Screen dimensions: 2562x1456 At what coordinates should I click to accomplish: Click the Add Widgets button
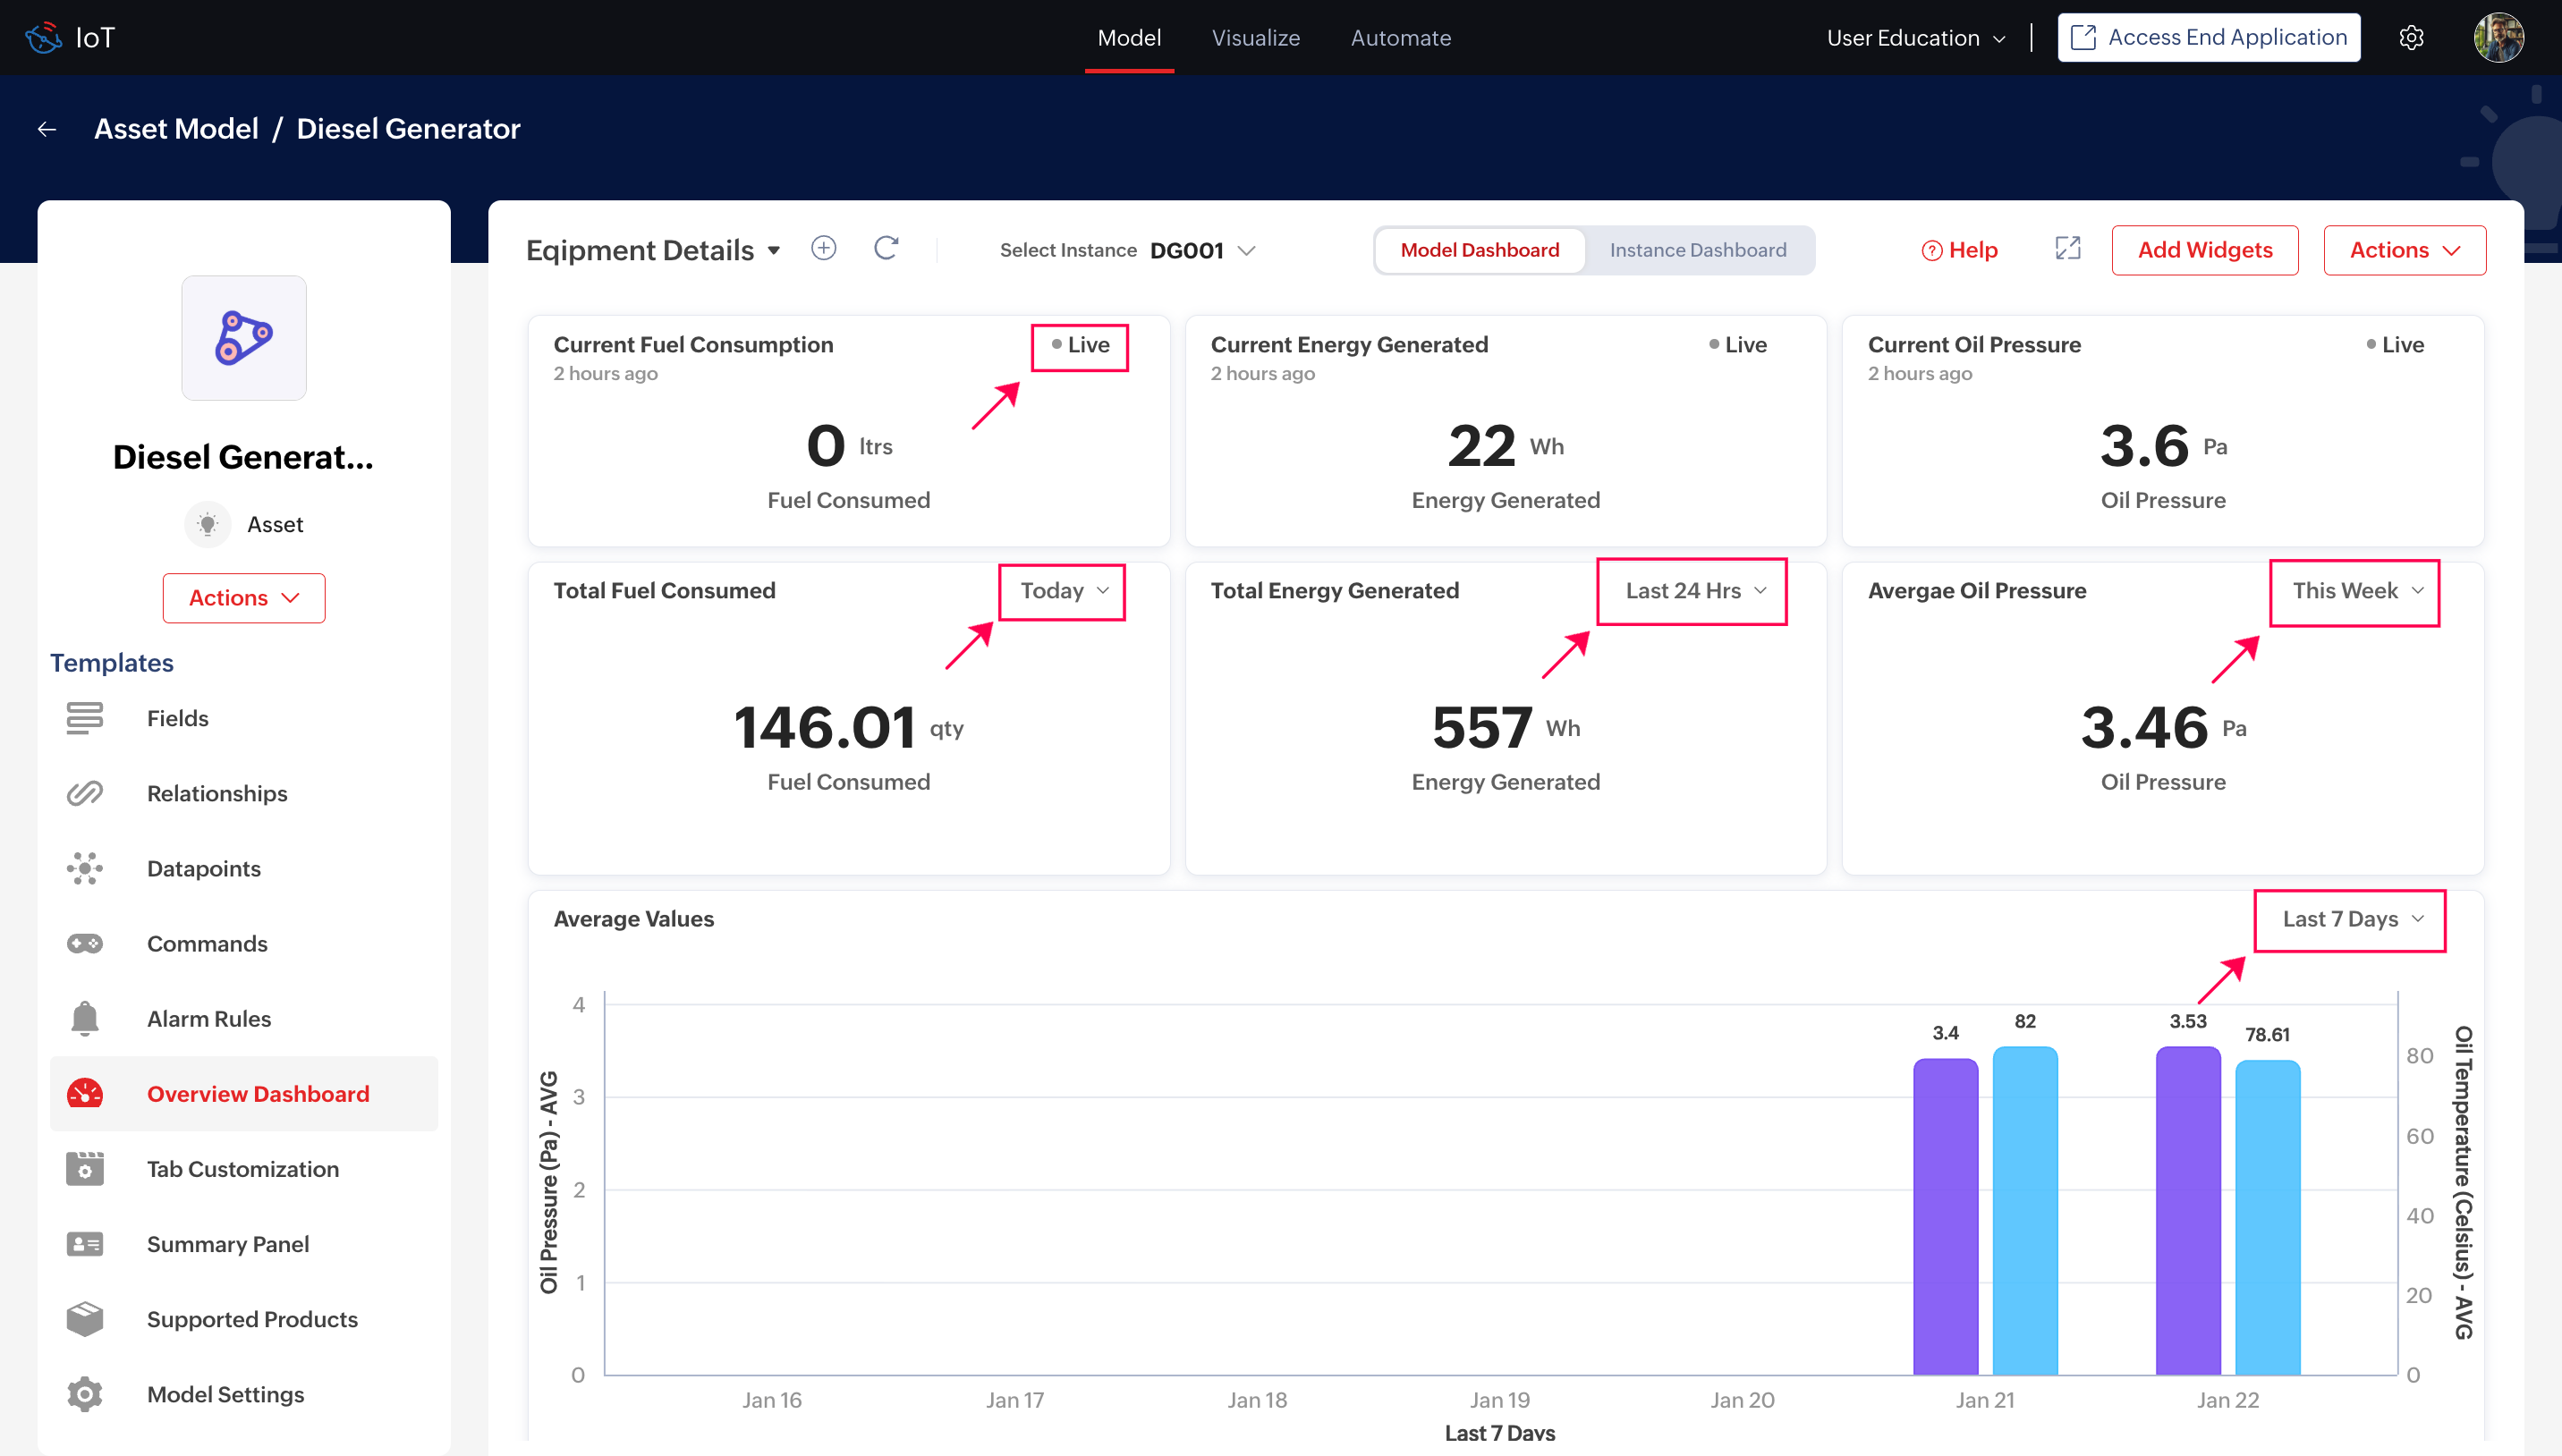(x=2204, y=250)
